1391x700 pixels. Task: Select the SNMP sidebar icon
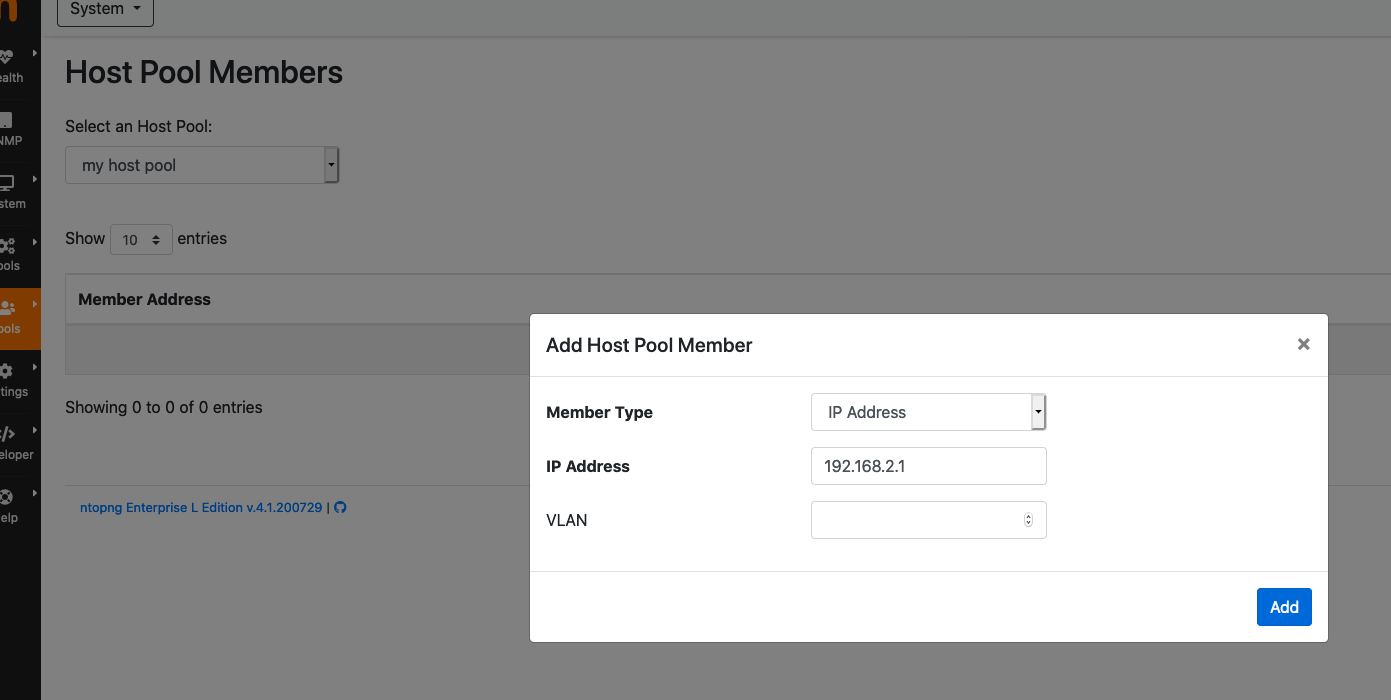(8, 122)
